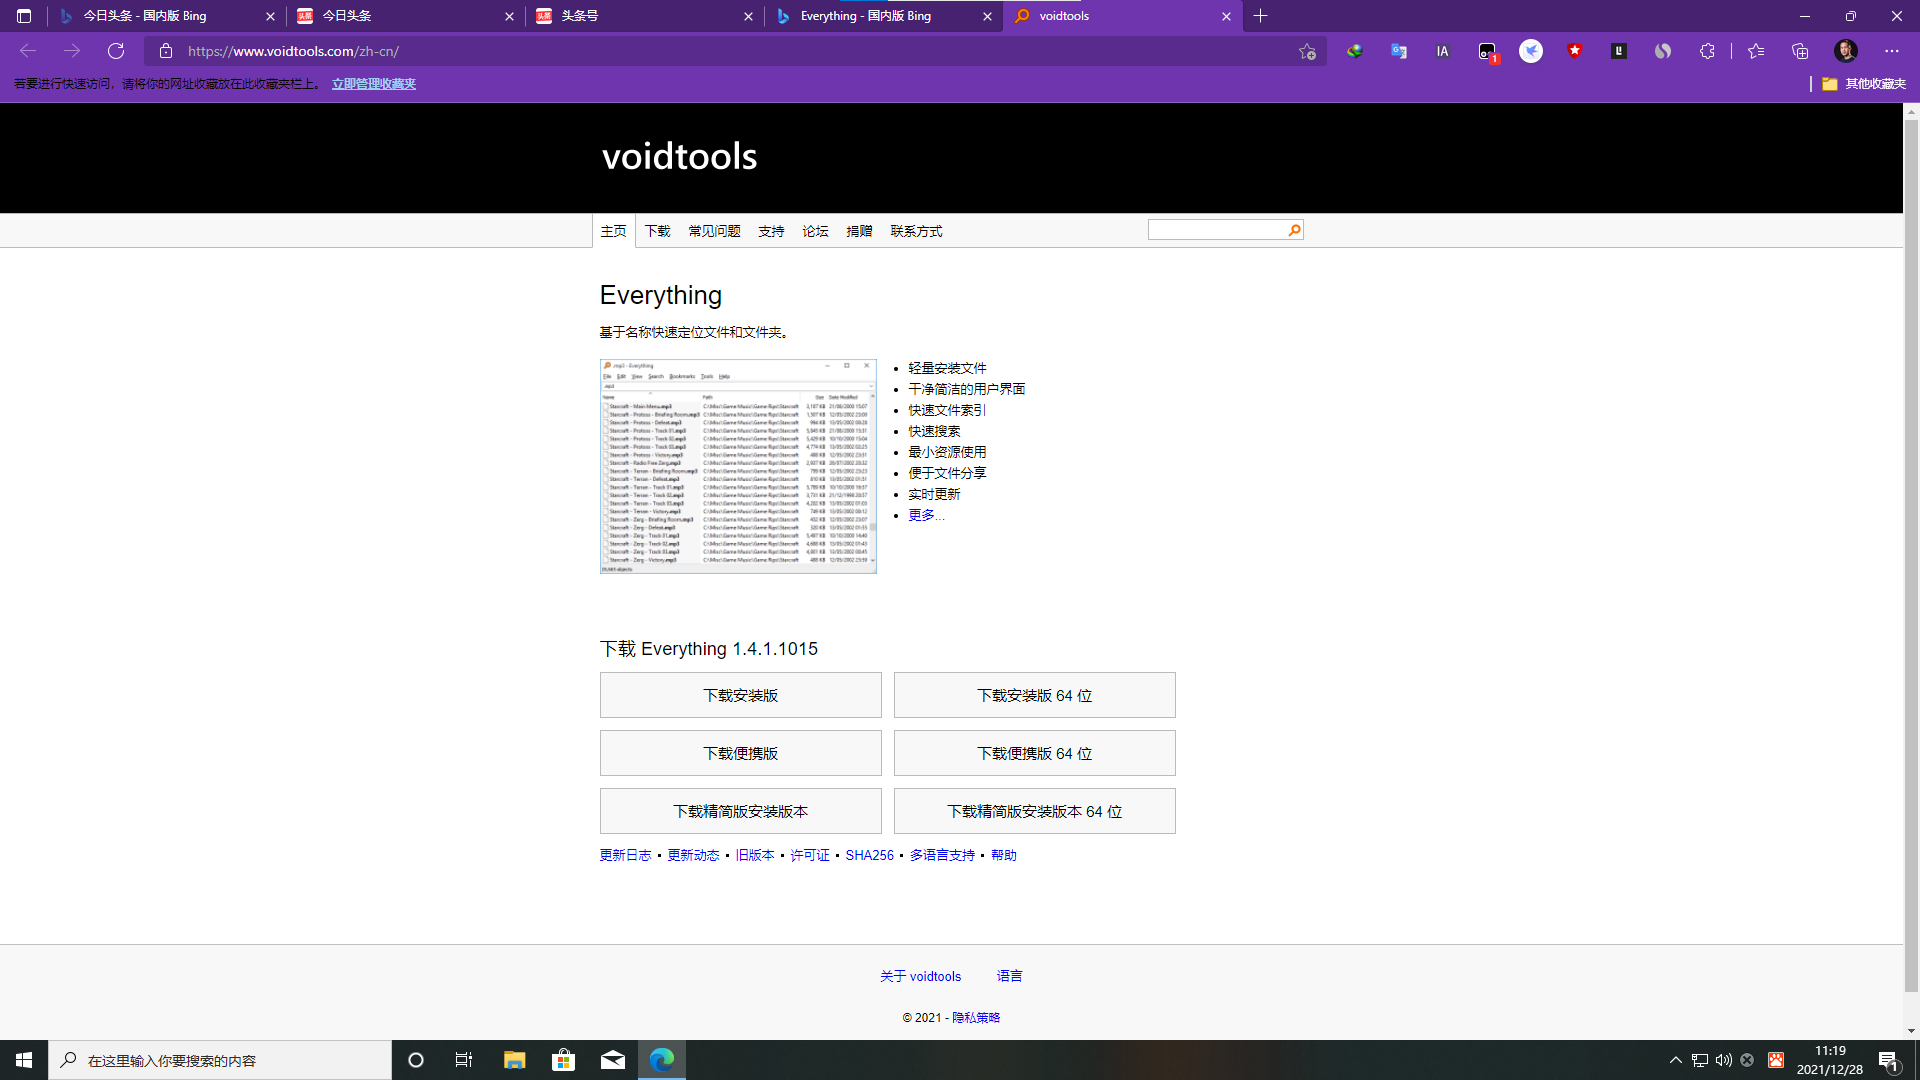The width and height of the screenshot is (1920, 1080).
Task: Open the 语言 footer link
Action: click(x=1009, y=976)
